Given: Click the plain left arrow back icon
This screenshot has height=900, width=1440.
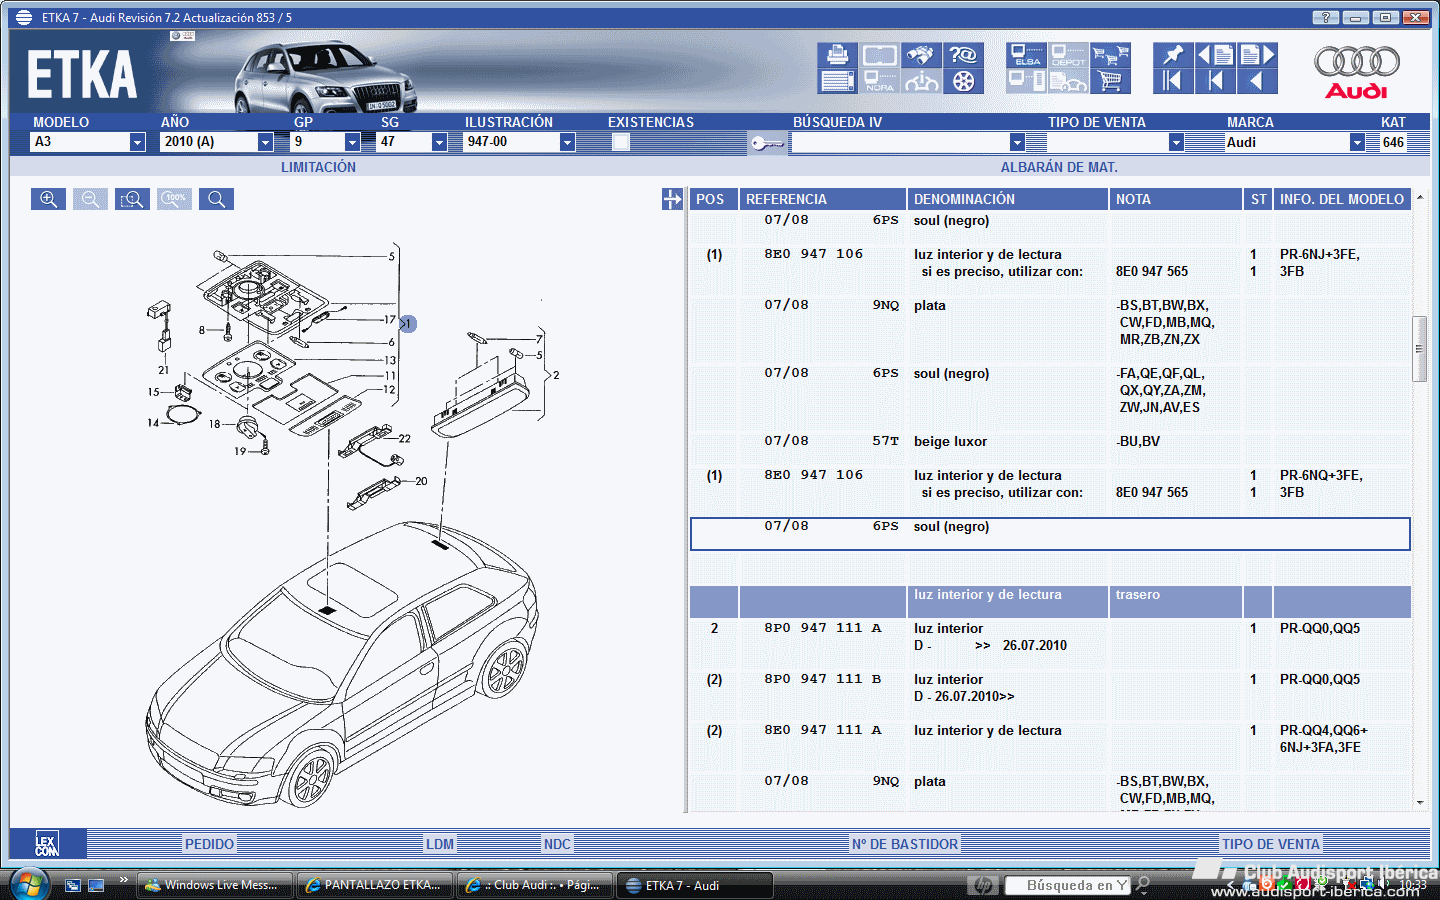Looking at the screenshot, I should click(x=1257, y=81).
